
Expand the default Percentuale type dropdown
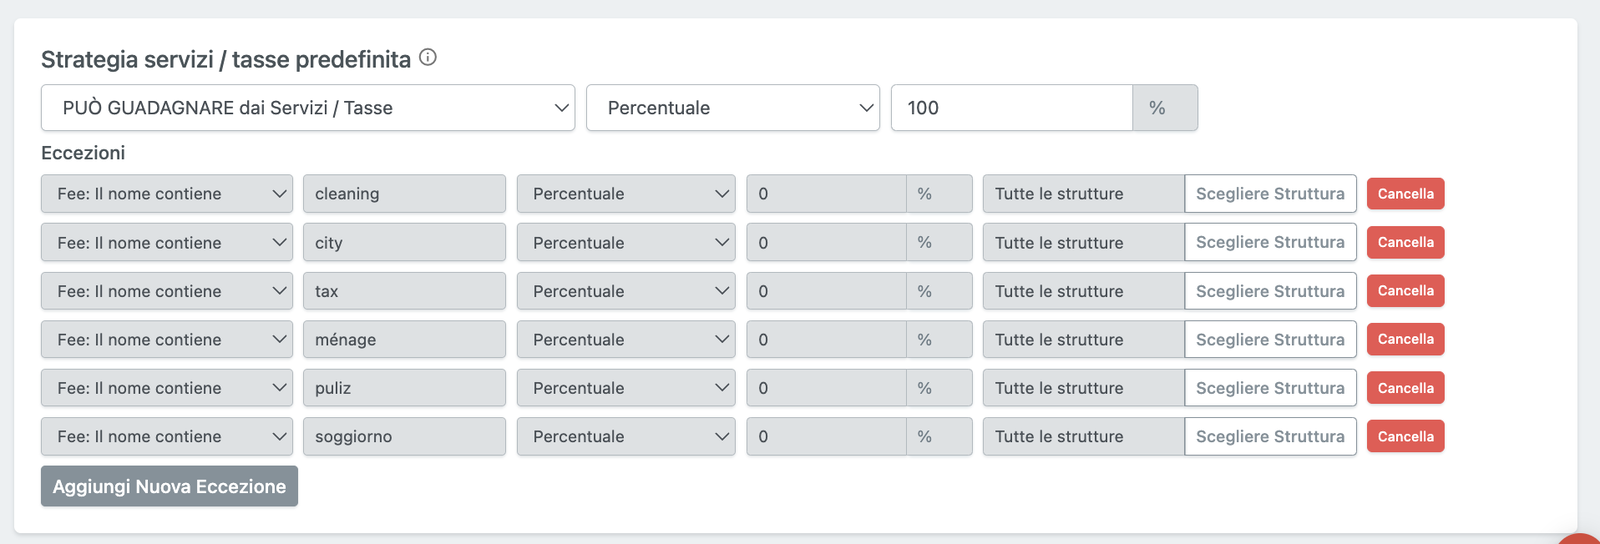[732, 108]
